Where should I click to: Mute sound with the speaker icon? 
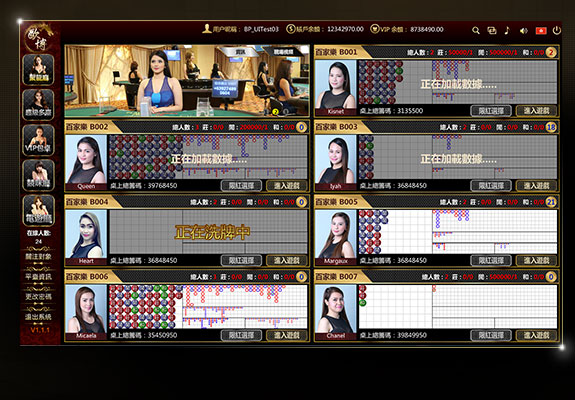[x=523, y=31]
